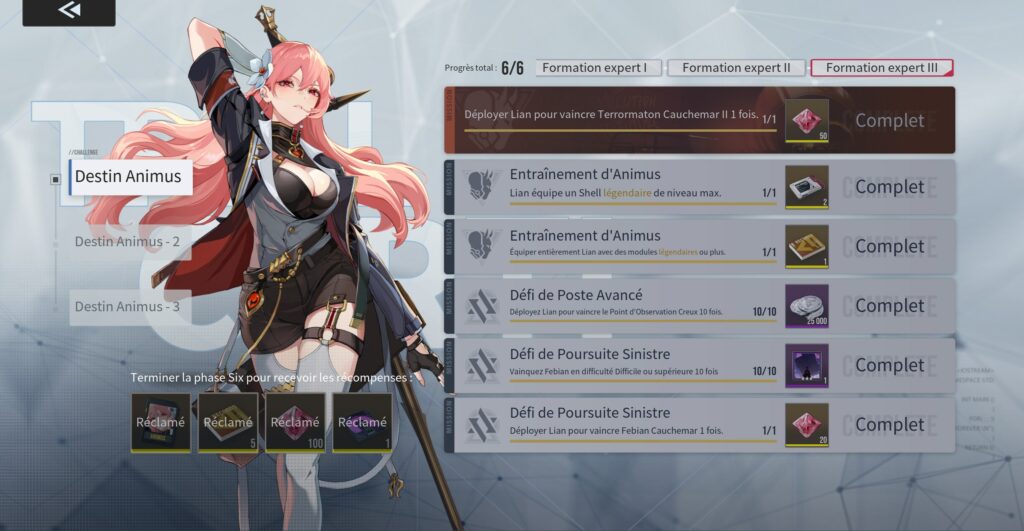
Task: Open the purple frame reward for Febian Difficile
Action: (807, 365)
